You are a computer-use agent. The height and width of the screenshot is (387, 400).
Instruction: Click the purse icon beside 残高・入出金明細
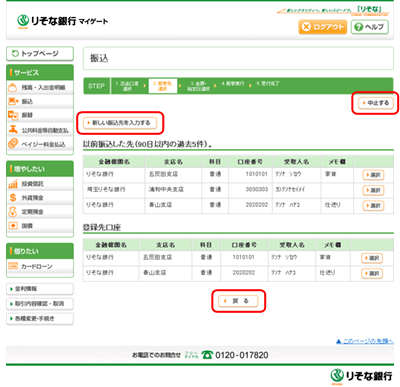click(x=13, y=88)
